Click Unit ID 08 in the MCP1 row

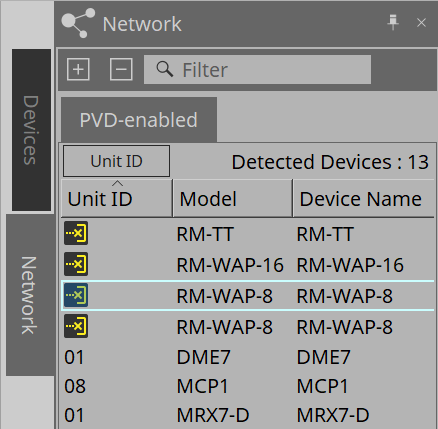coord(75,386)
